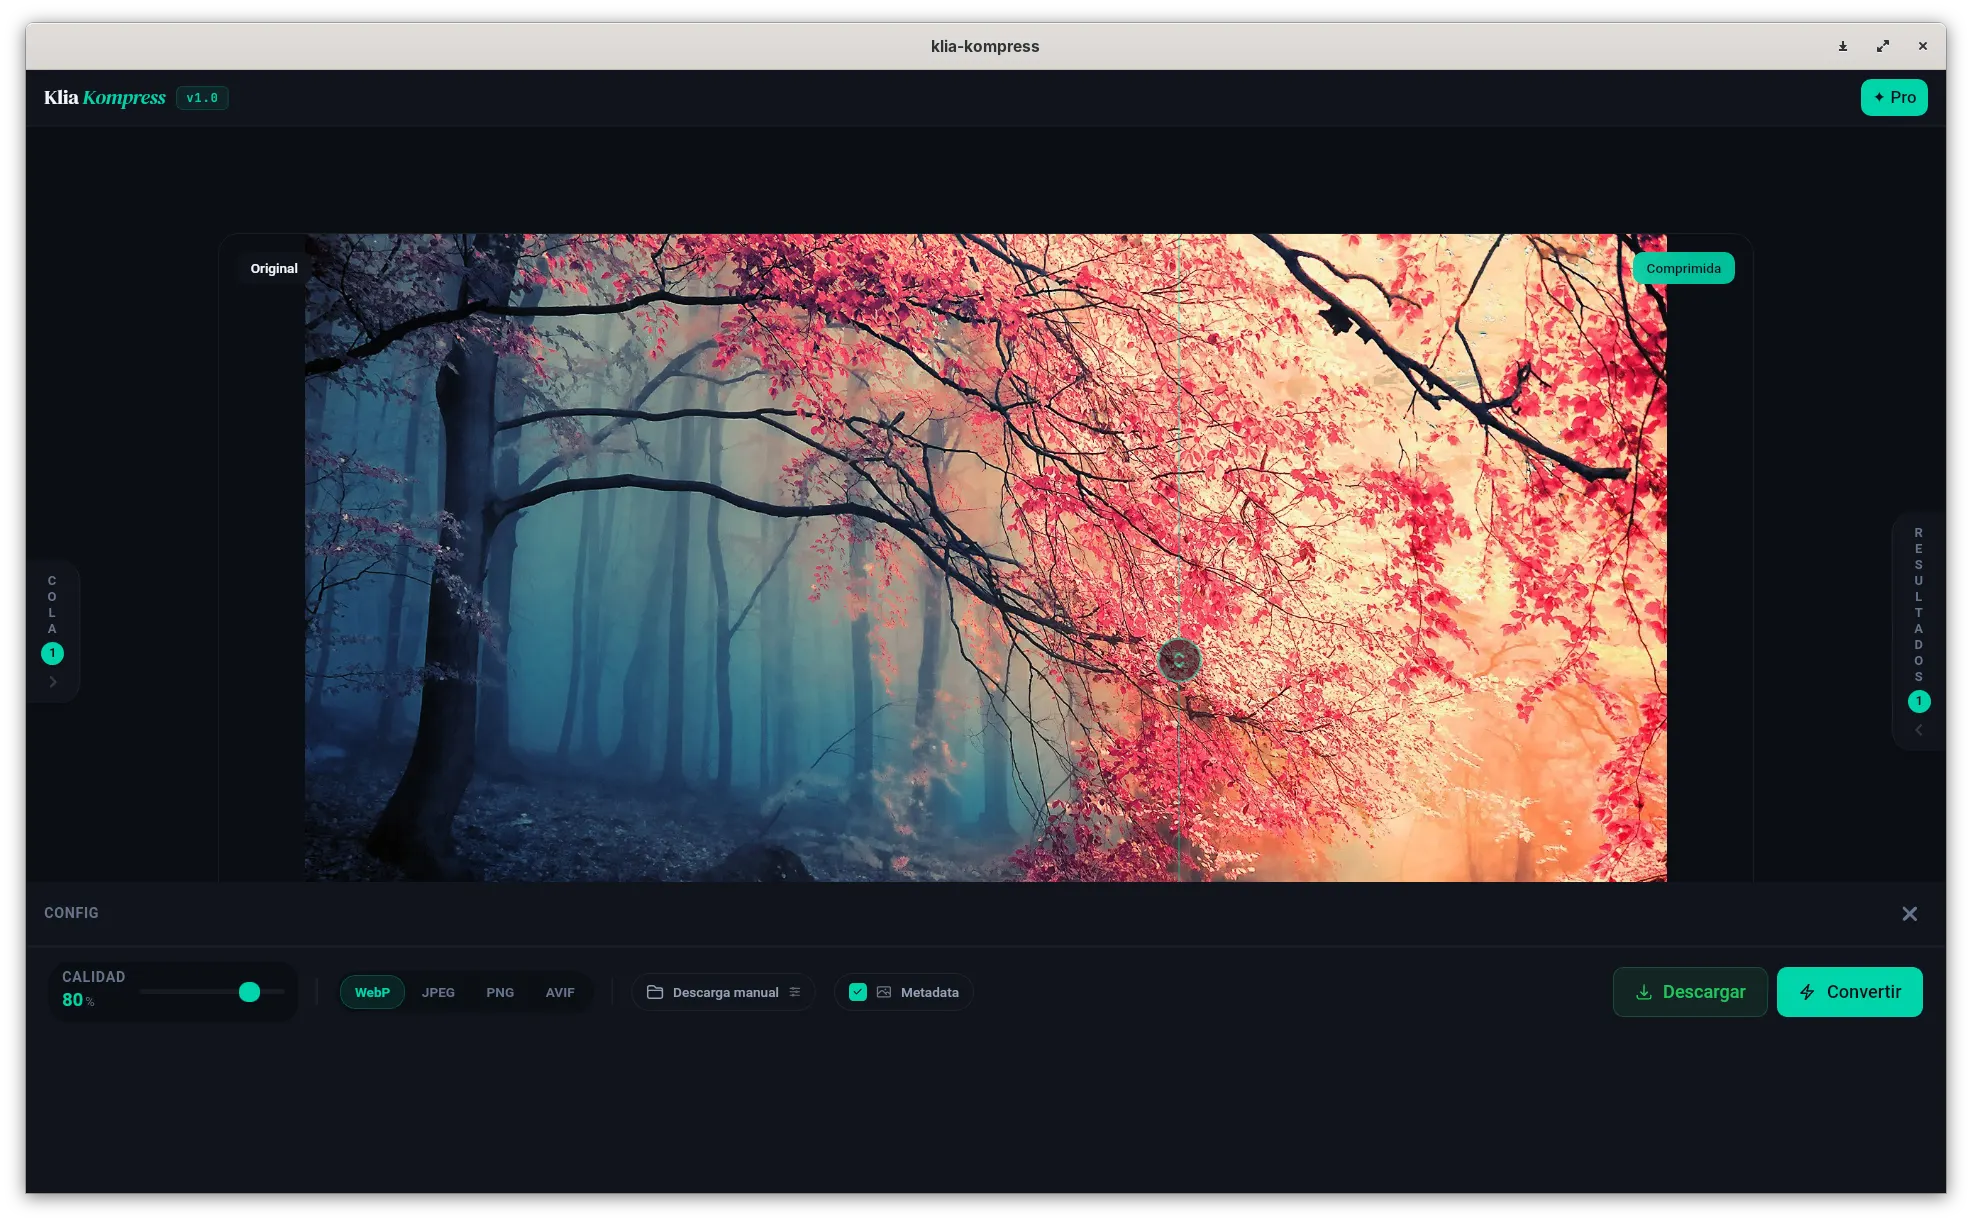Screen dimensions: 1972x1222
Task: Expand the Cola side panel arrow
Action: [53, 682]
